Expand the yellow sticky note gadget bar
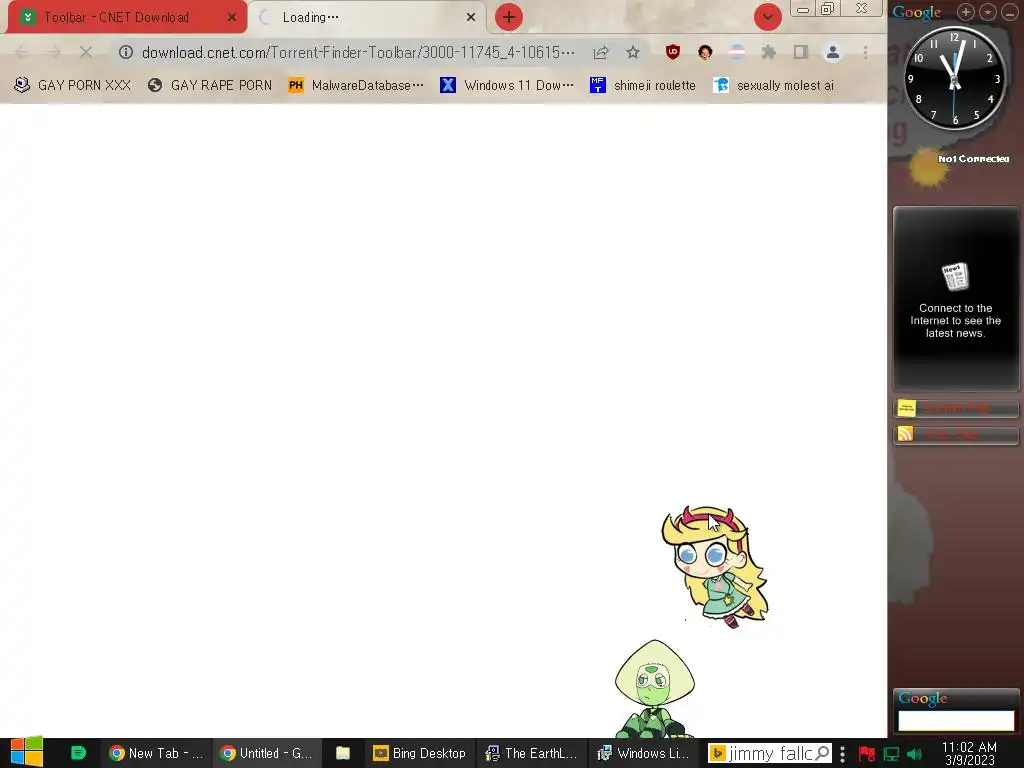Viewport: 1024px width, 768px height. pyautogui.click(x=955, y=409)
